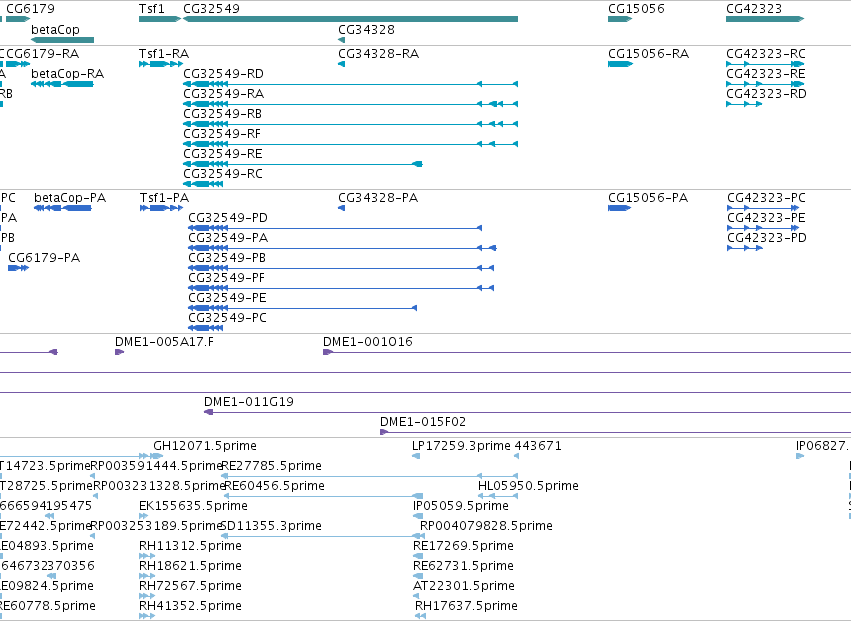
Task: Select the CG32549-PE protein label
Action: [227, 299]
